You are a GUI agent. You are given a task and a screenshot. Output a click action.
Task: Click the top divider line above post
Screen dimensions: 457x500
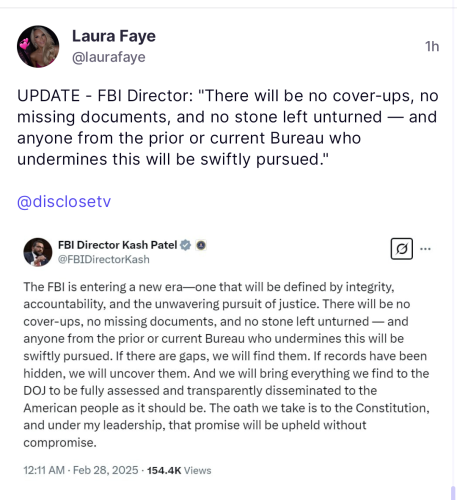226,7
